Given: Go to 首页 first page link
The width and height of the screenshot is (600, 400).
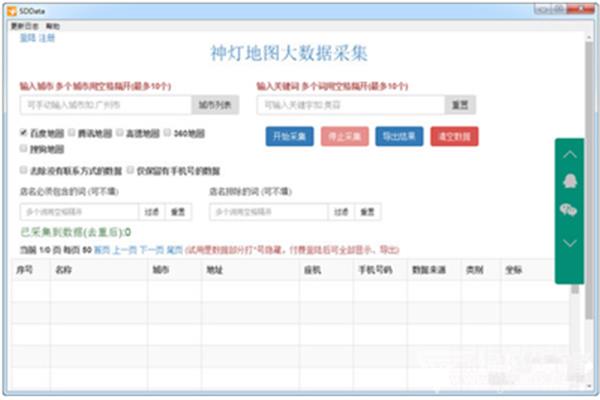Looking at the screenshot, I should click(x=102, y=250).
